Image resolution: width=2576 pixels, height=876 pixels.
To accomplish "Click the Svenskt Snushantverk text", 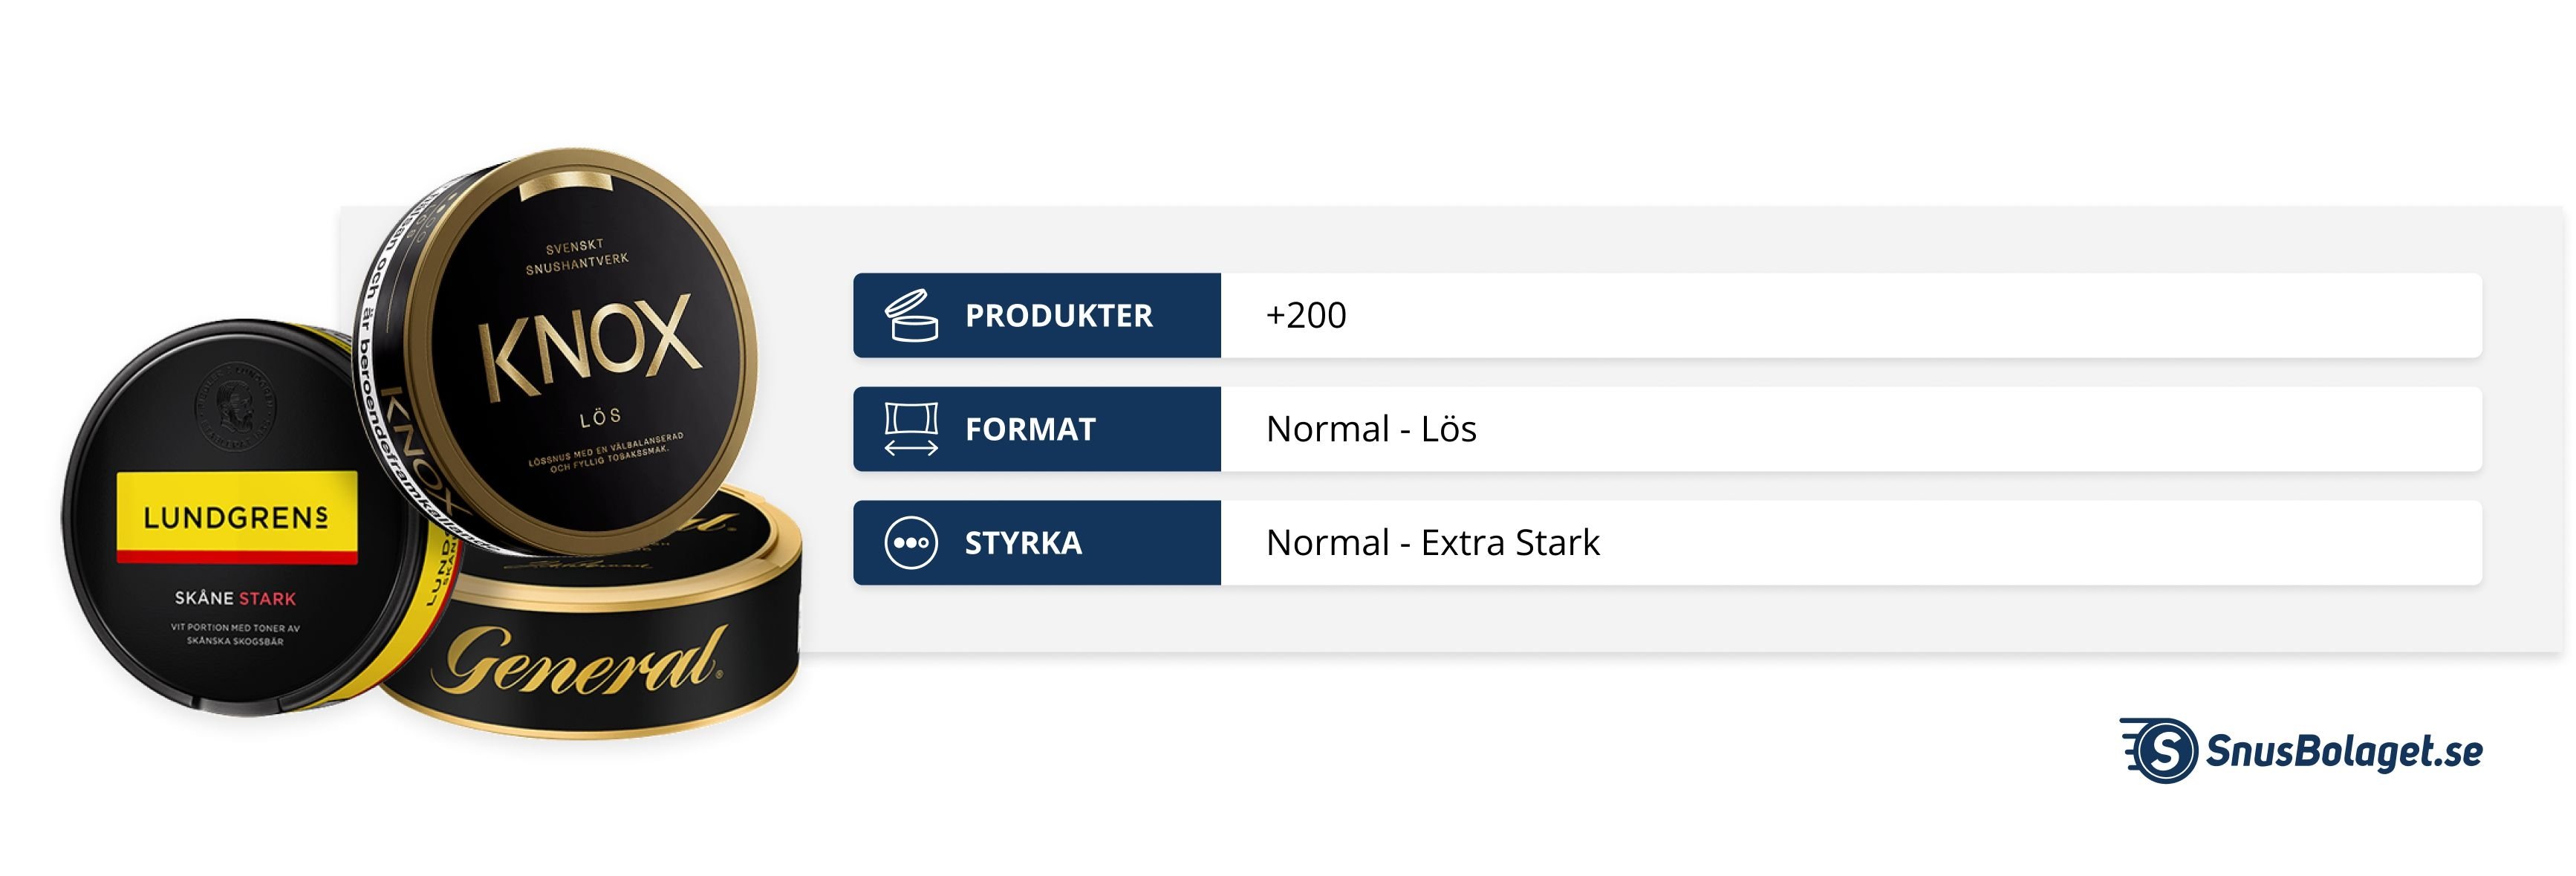I will [577, 256].
